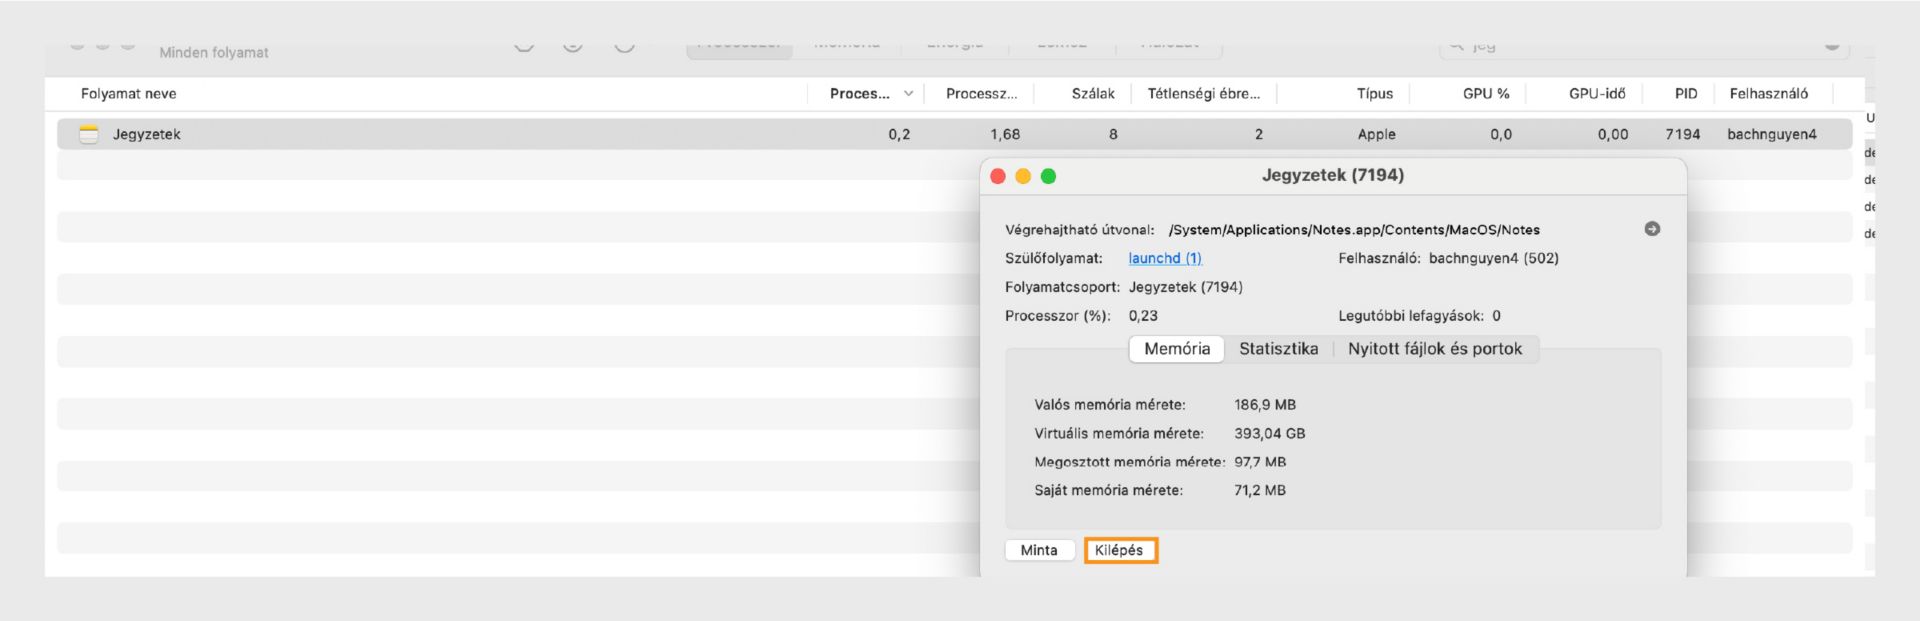Sort by Felhasználó column header

(x=1769, y=94)
